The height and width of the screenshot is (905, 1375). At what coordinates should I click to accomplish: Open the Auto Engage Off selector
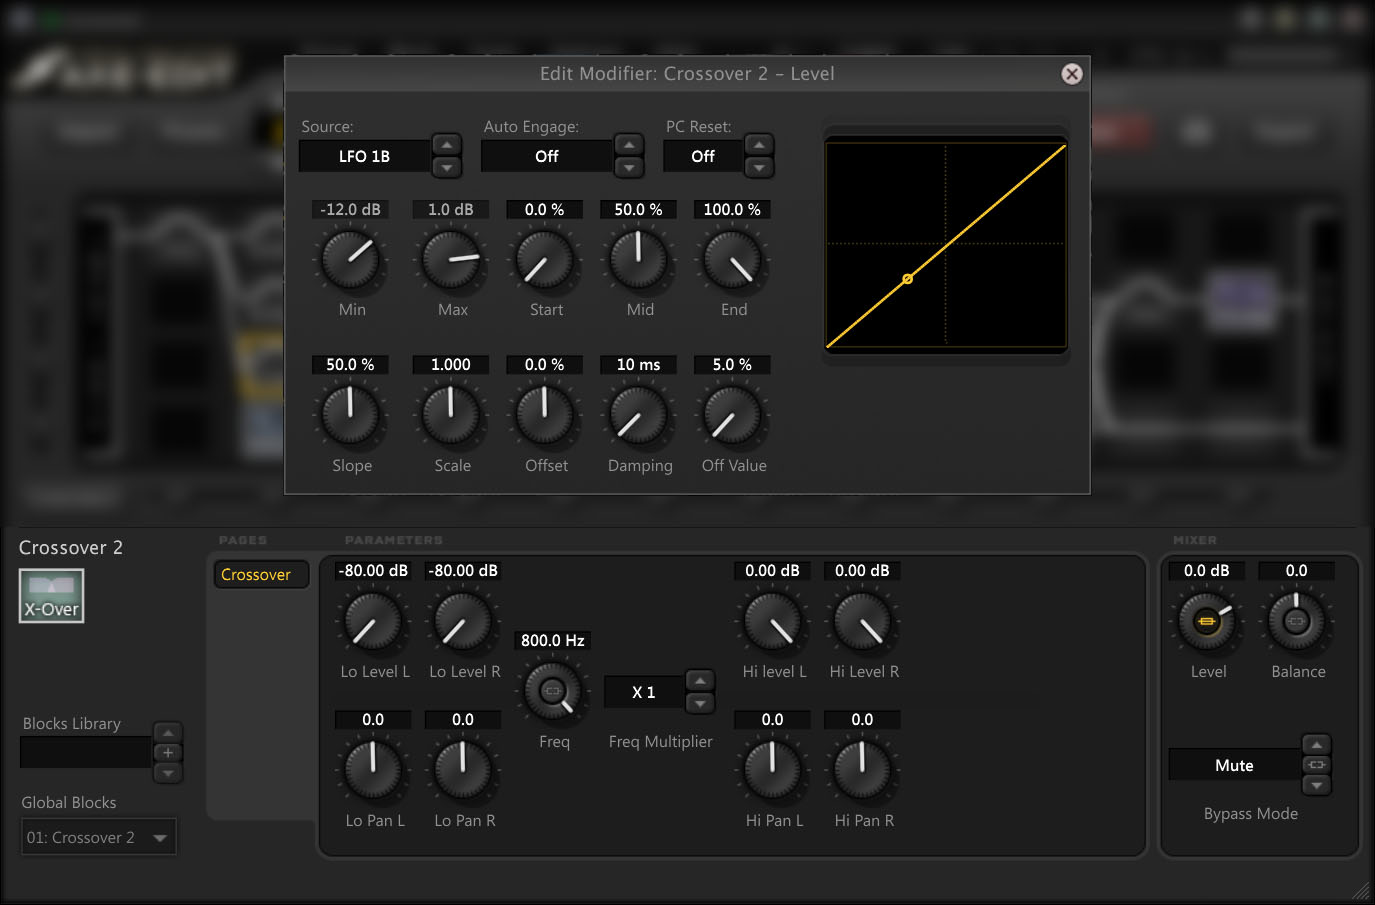point(546,156)
